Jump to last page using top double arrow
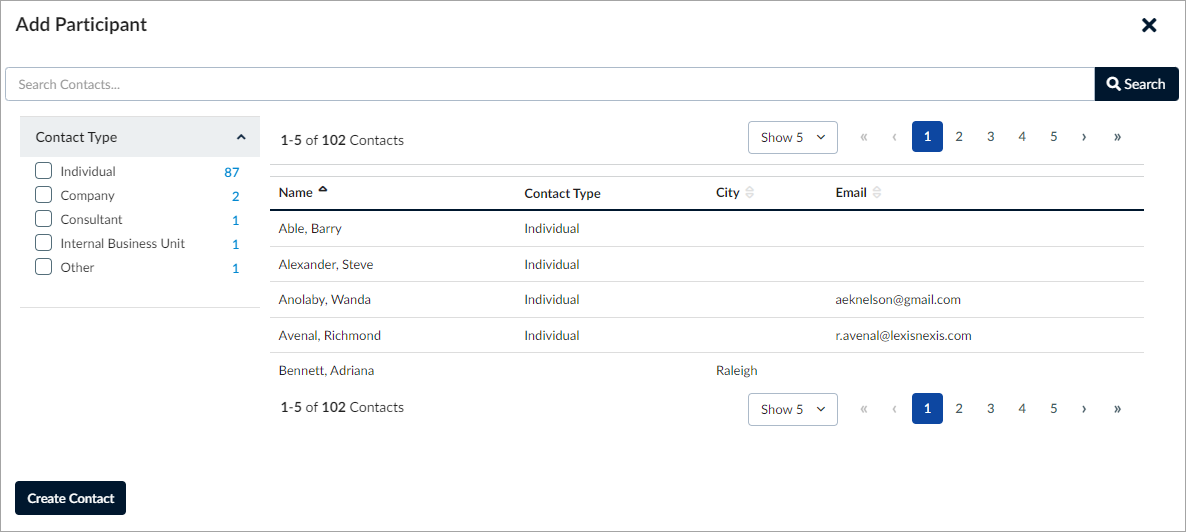 click(1117, 137)
